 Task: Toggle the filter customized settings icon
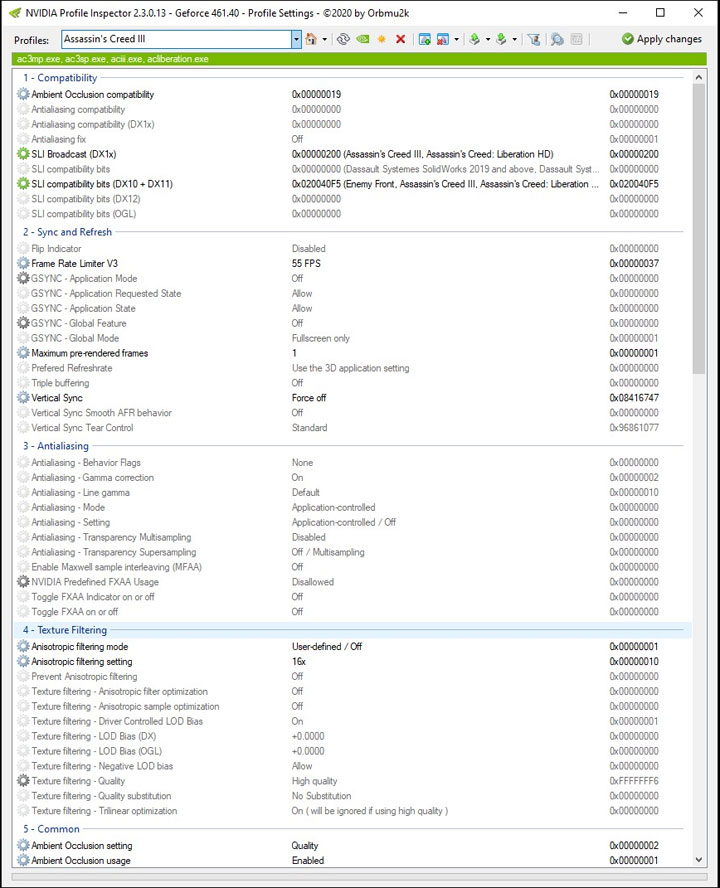coord(533,39)
